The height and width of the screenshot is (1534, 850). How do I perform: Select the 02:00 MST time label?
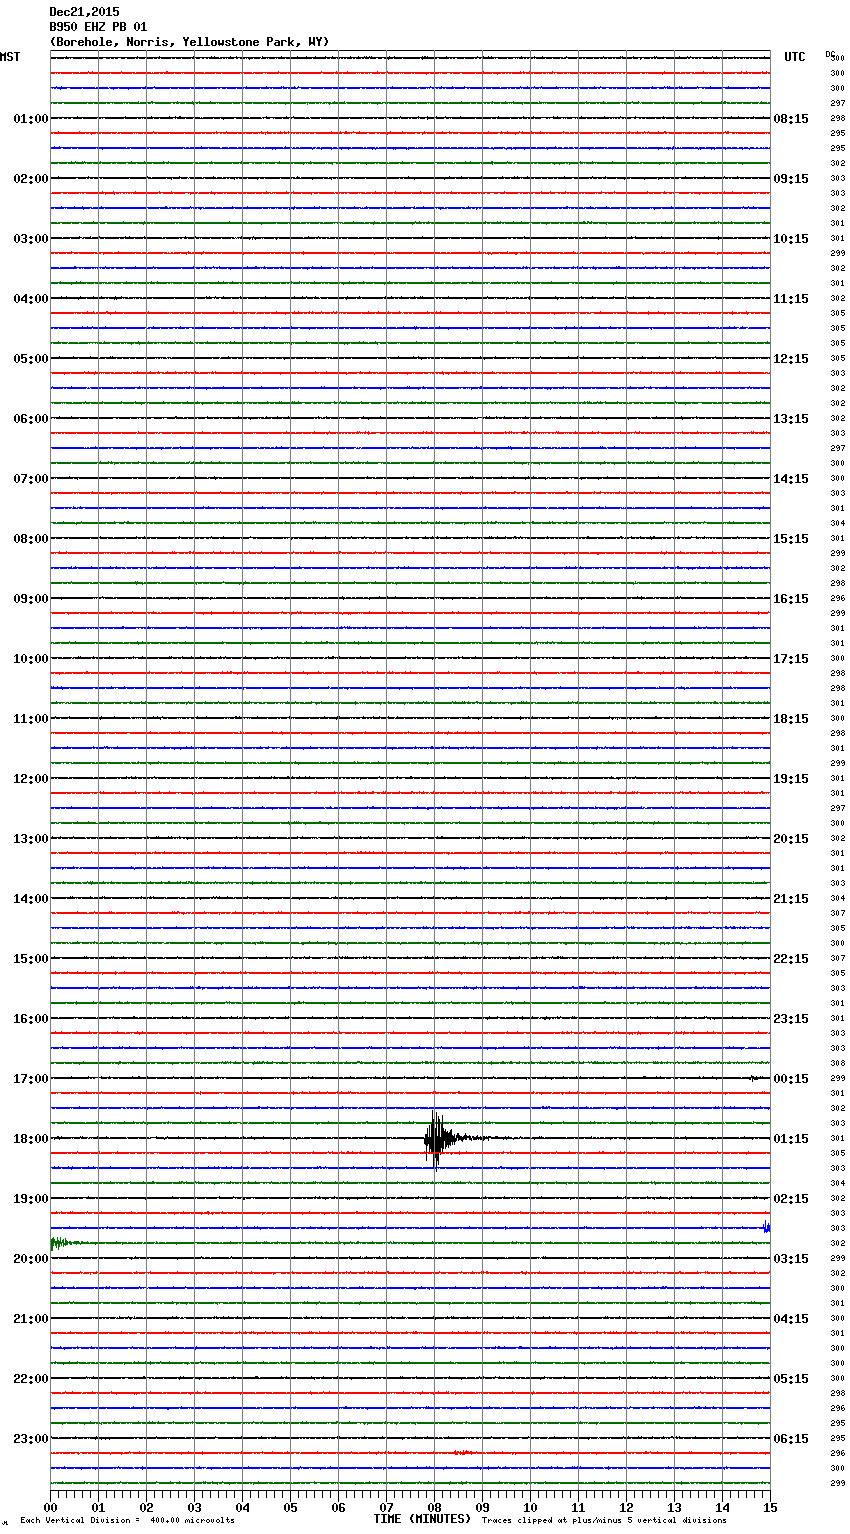(31, 179)
